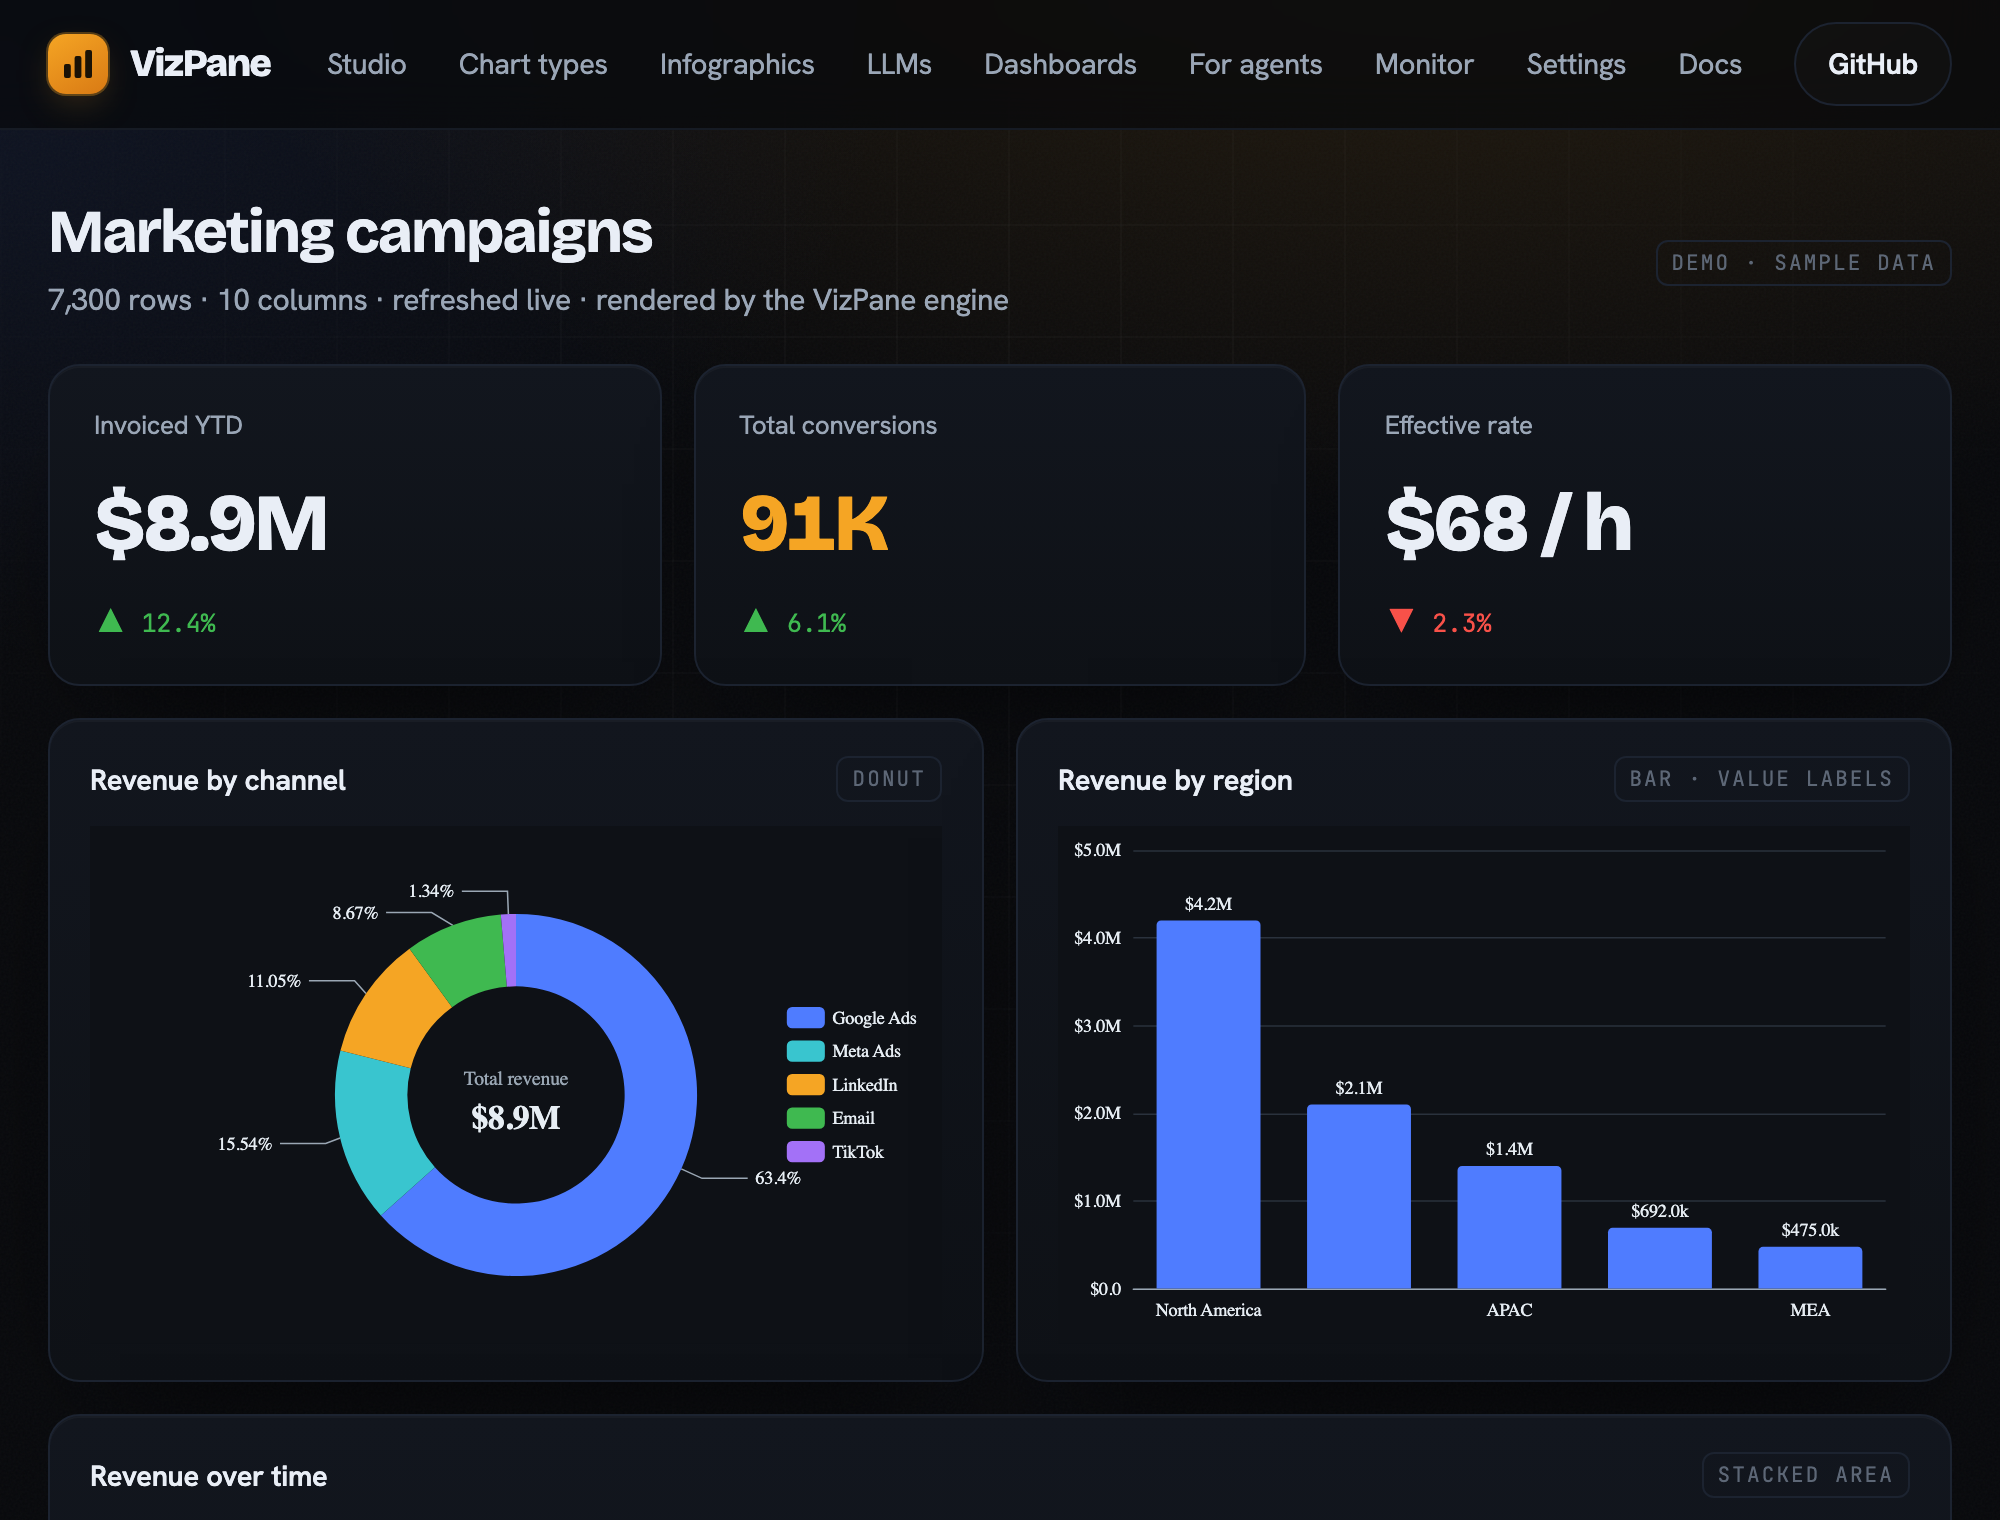Click the LinkedIn legend label
The width and height of the screenshot is (2000, 1520).
864,1085
